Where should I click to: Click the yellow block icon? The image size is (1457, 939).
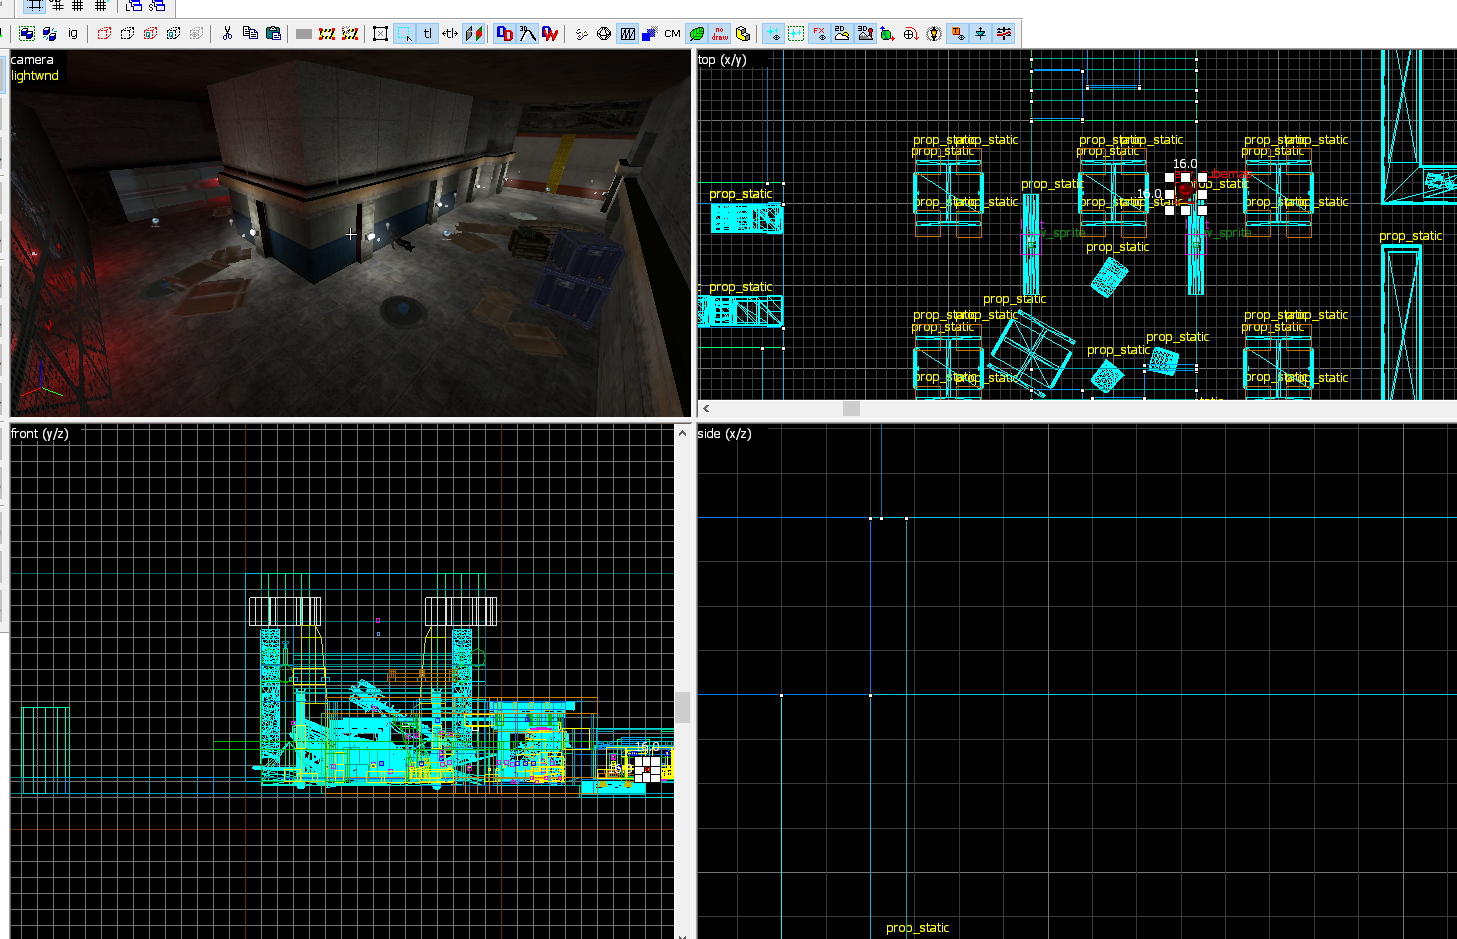pos(743,33)
